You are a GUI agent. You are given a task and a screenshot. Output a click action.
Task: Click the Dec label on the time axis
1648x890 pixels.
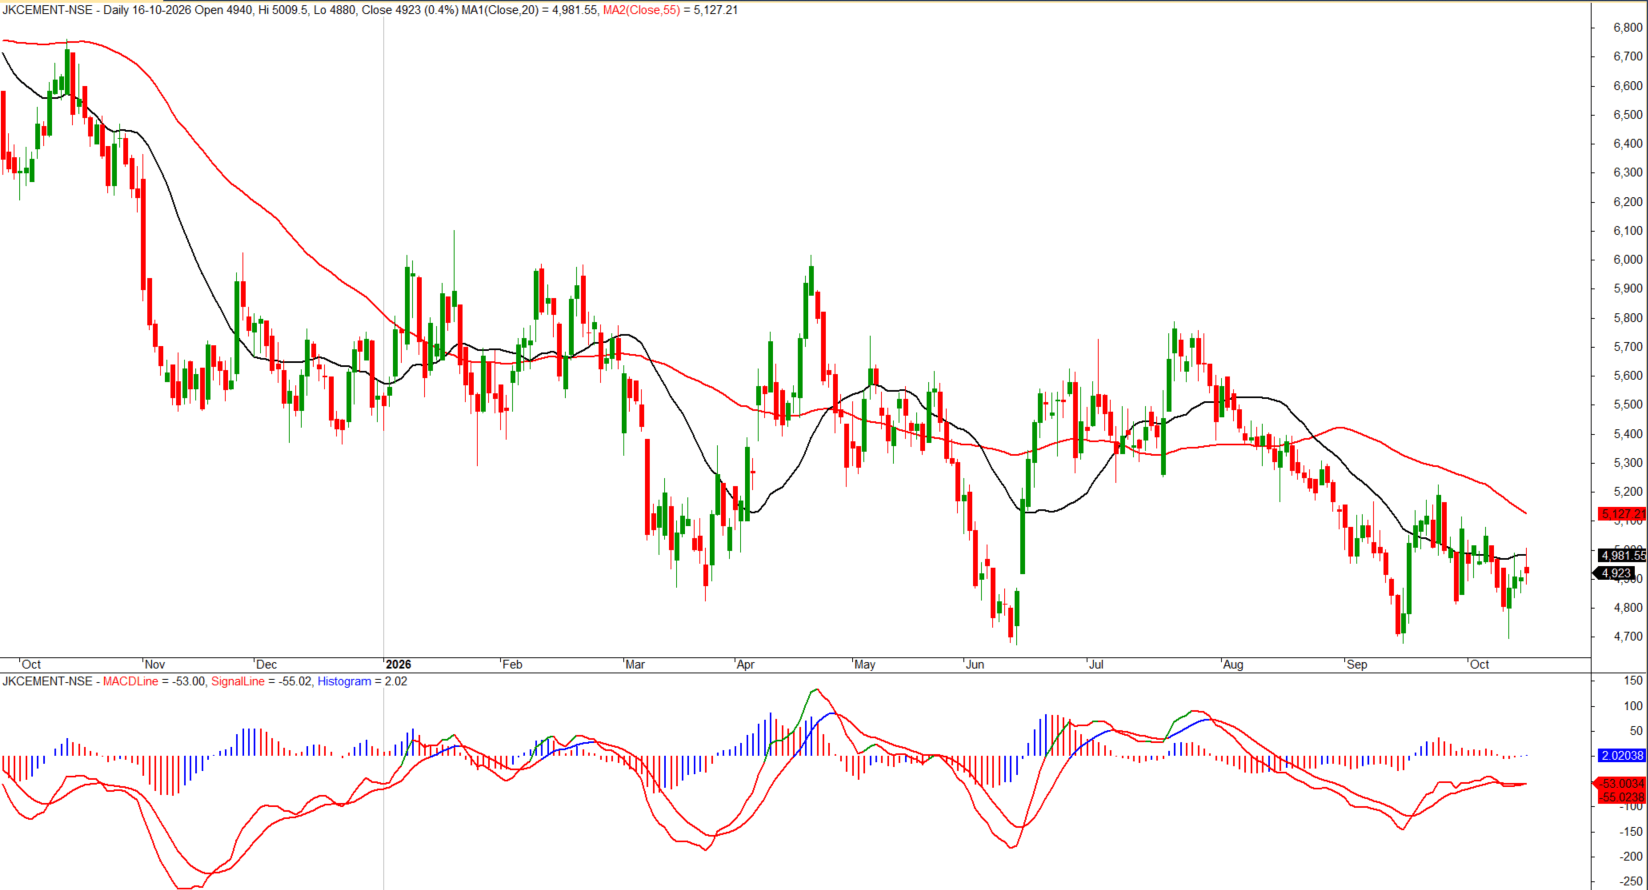pos(266,664)
